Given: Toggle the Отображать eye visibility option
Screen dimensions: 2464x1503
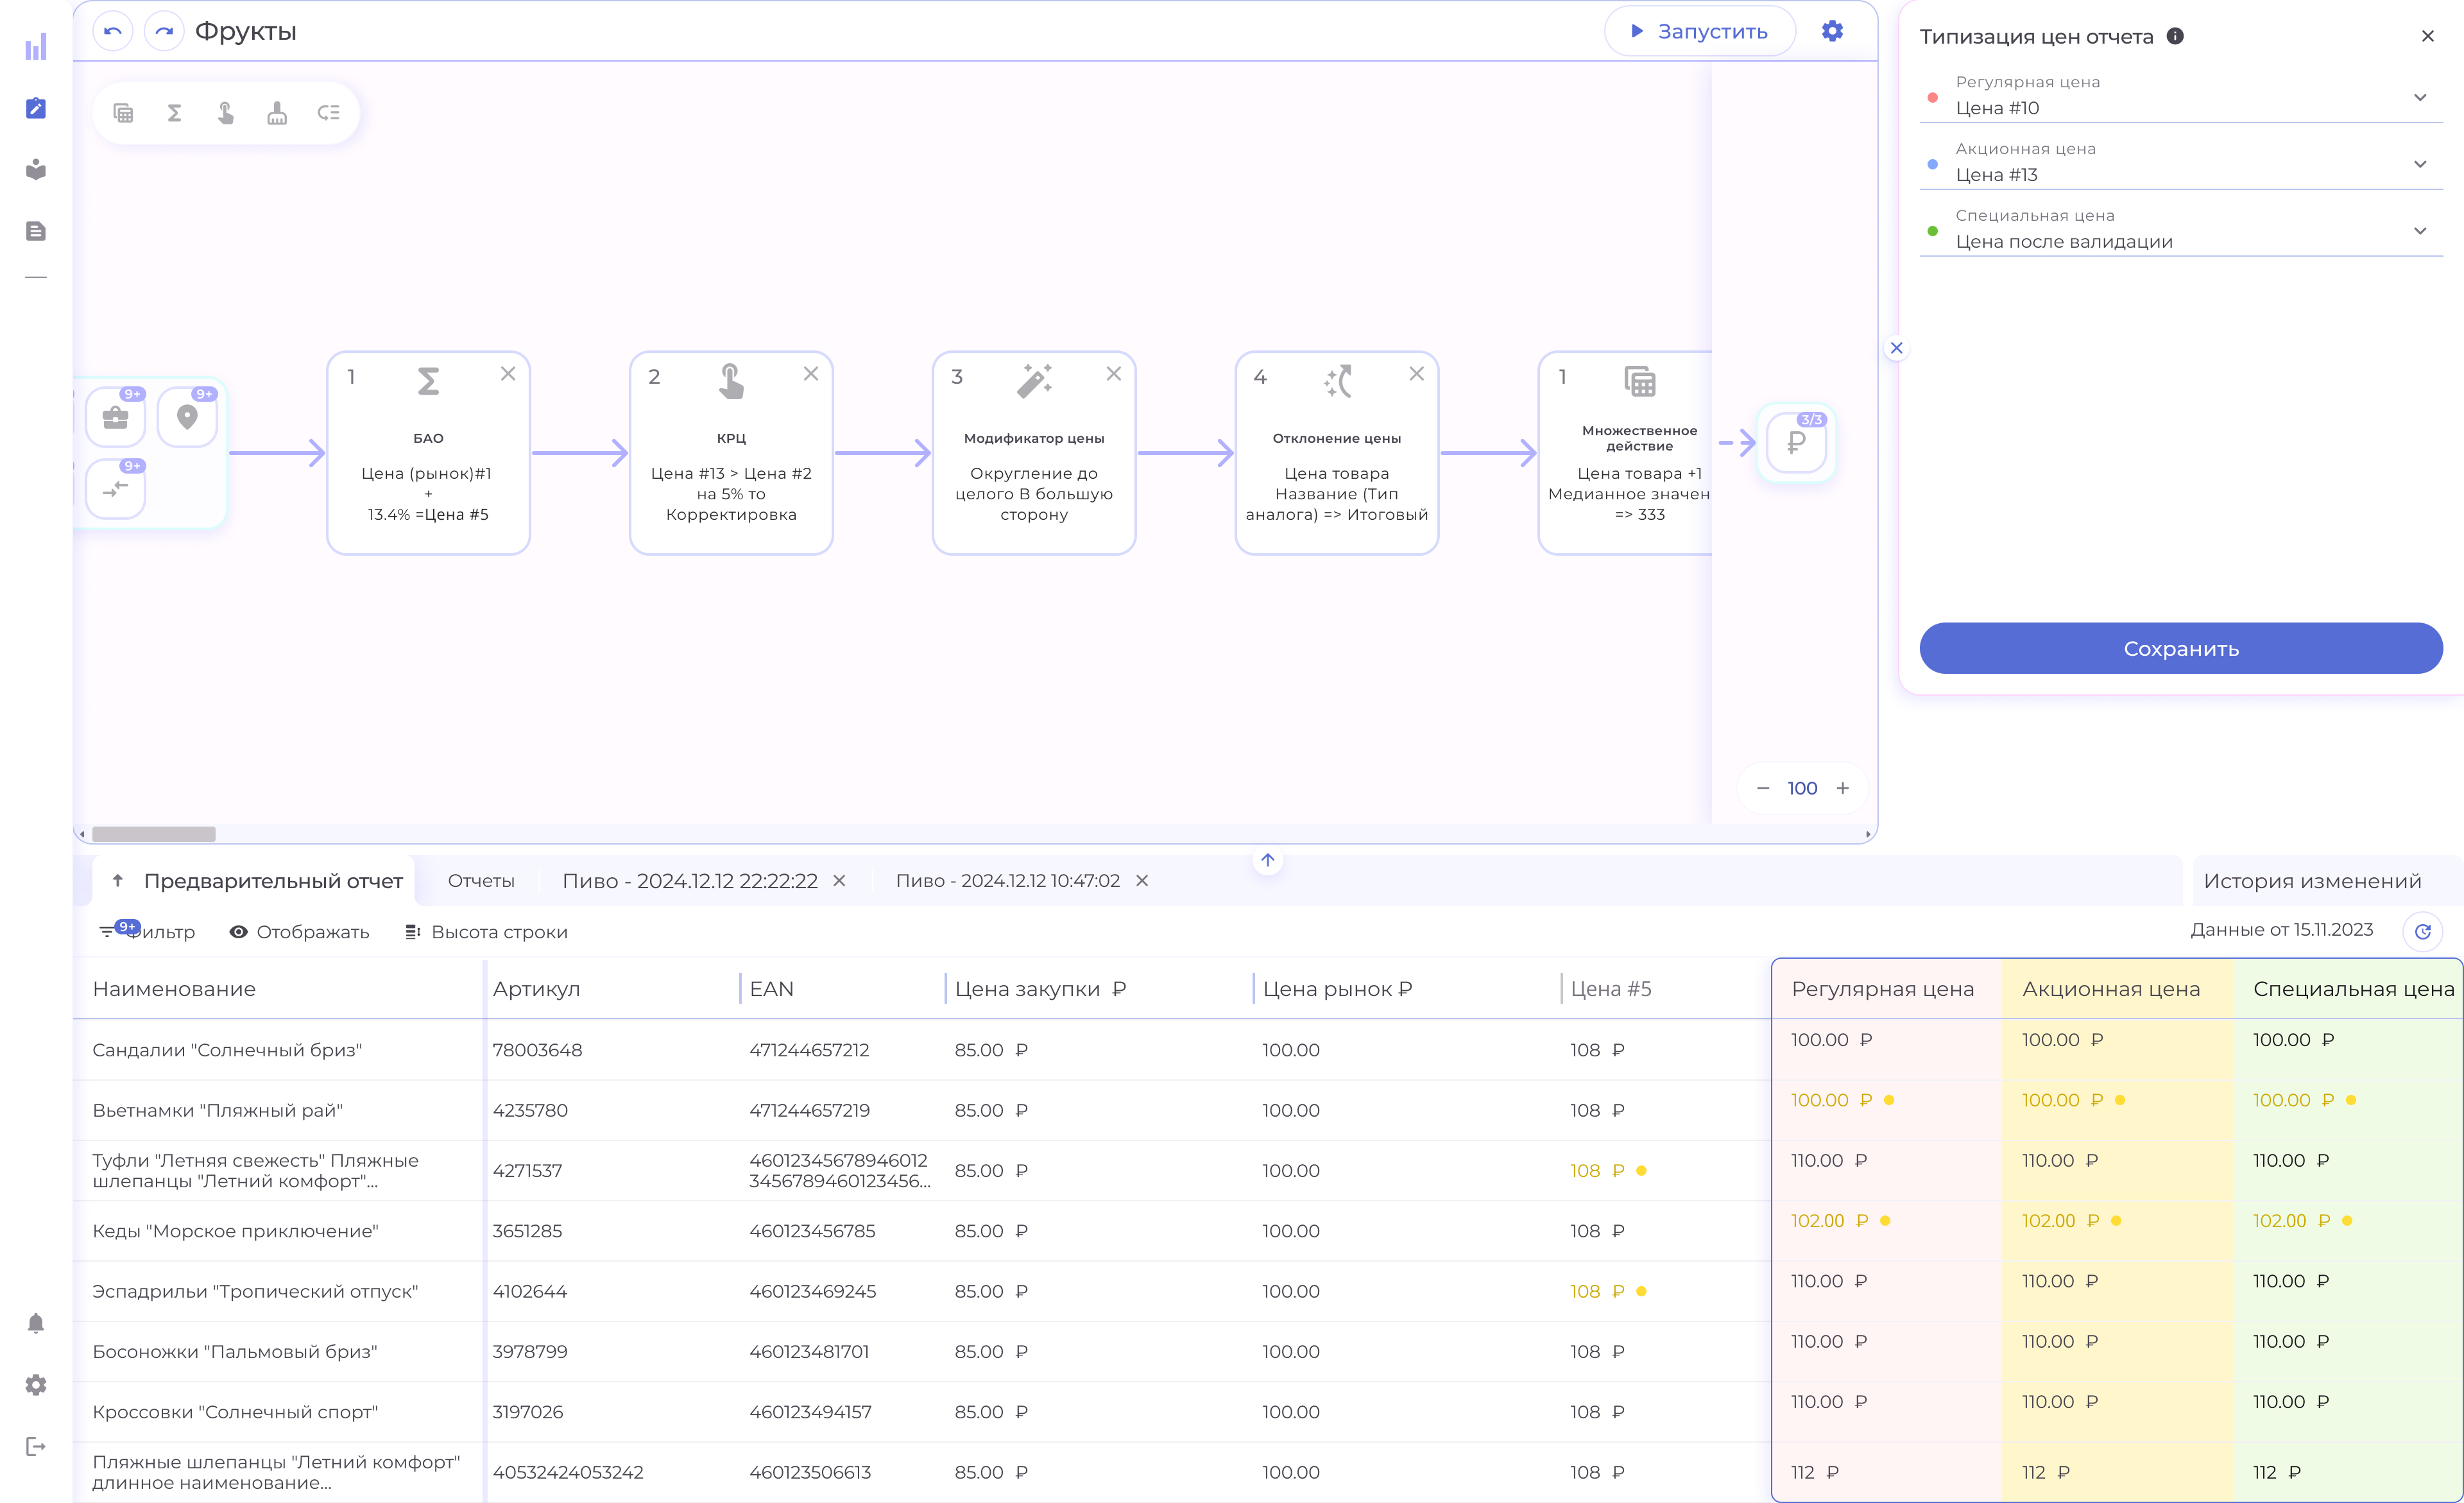Looking at the screenshot, I should pos(299,932).
